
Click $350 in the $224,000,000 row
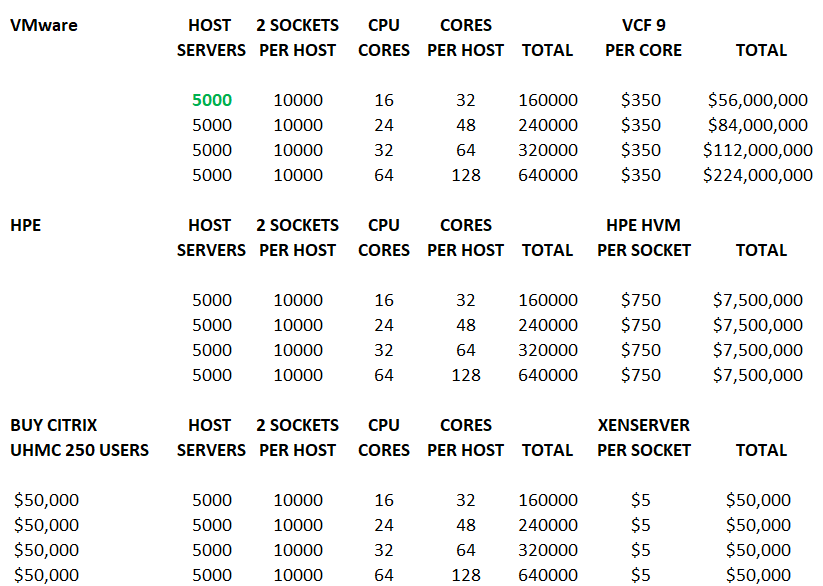tap(640, 175)
